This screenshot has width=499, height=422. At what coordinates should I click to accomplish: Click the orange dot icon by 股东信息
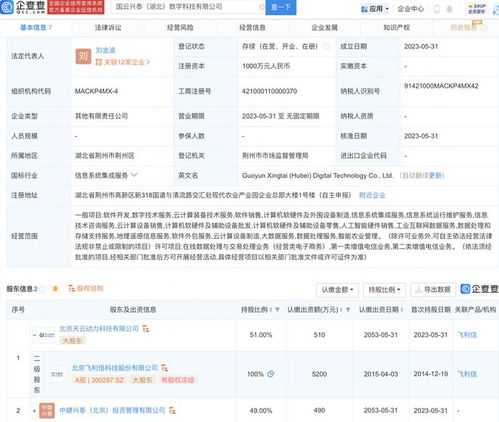[x=55, y=289]
